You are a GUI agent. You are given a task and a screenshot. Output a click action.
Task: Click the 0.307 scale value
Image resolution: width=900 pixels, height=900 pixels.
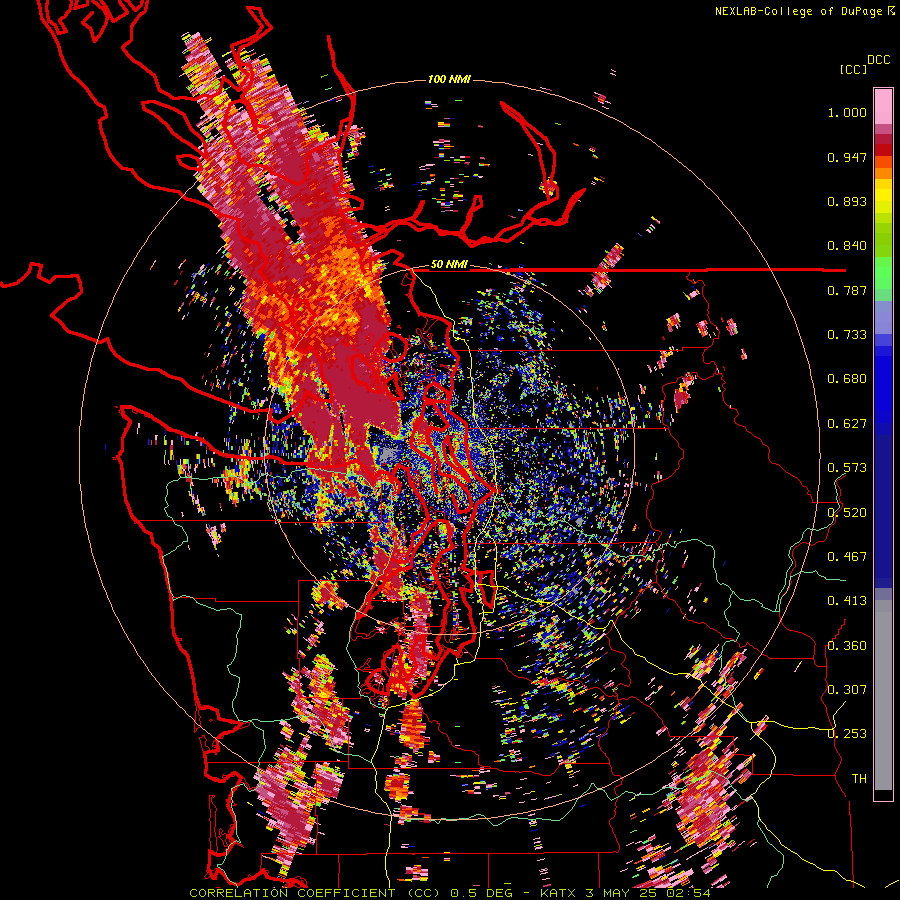(847, 690)
